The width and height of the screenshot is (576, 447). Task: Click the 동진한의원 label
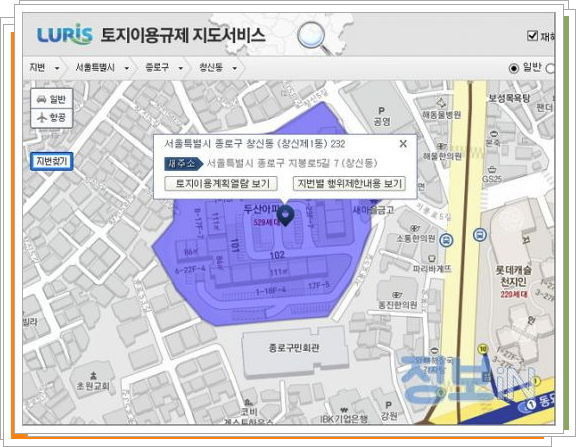[398, 305]
